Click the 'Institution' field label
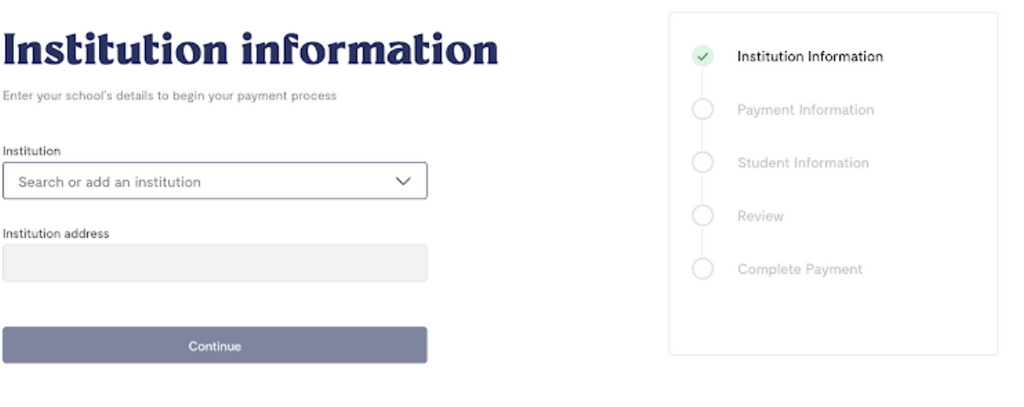The height and width of the screenshot is (407, 1024). coord(32,151)
